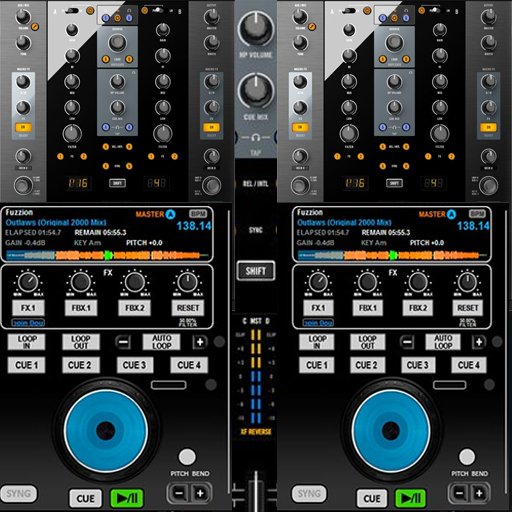Image resolution: width=512 pixels, height=512 pixels.
Task: Click RESET in the right deck FX panel
Action: pos(468,308)
